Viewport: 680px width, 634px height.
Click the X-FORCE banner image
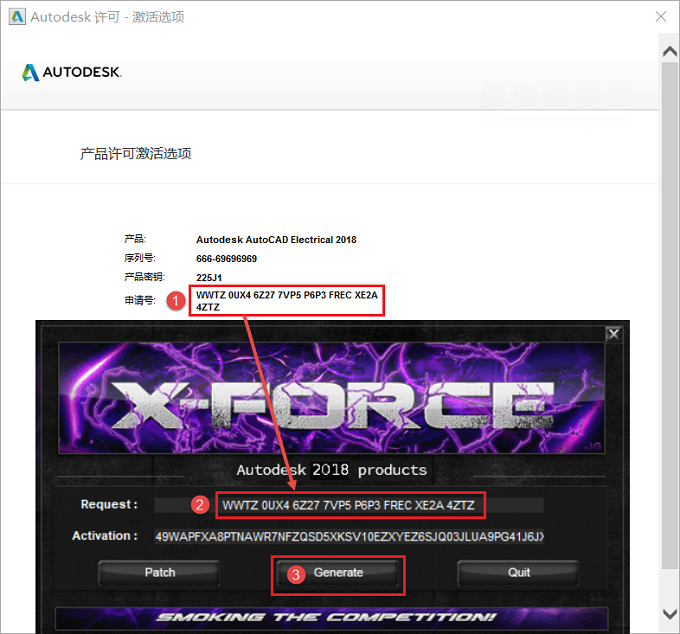click(x=332, y=398)
